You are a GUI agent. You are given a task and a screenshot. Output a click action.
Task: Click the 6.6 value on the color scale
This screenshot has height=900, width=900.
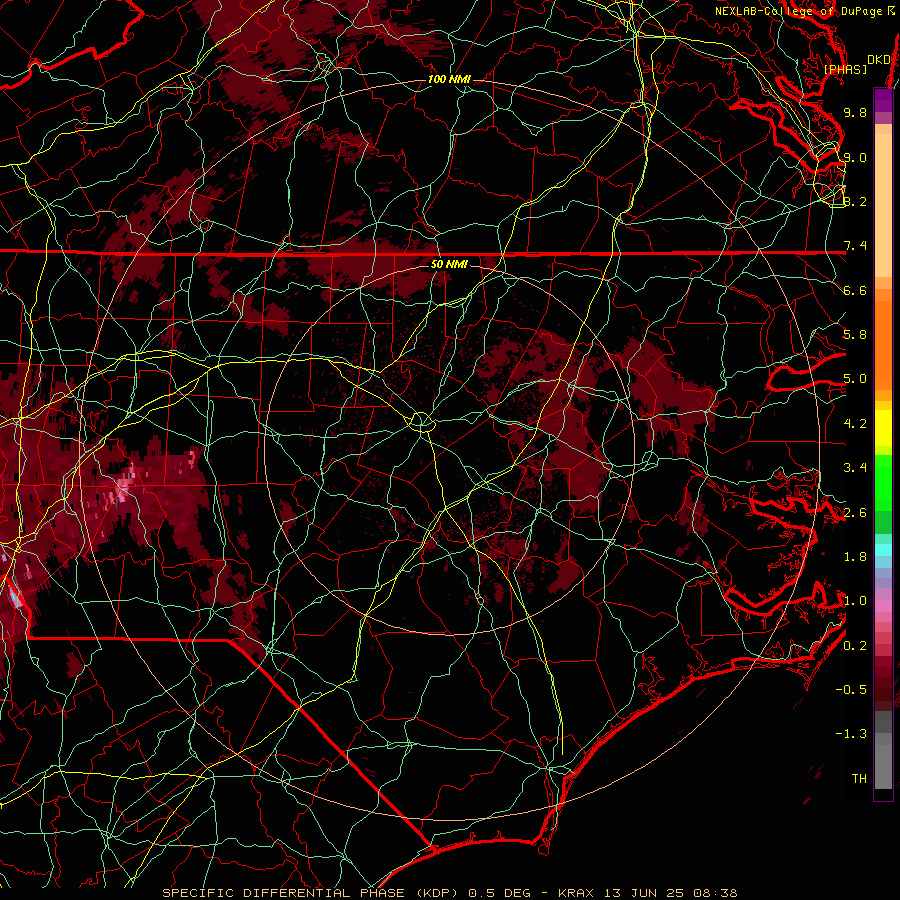coord(855,290)
